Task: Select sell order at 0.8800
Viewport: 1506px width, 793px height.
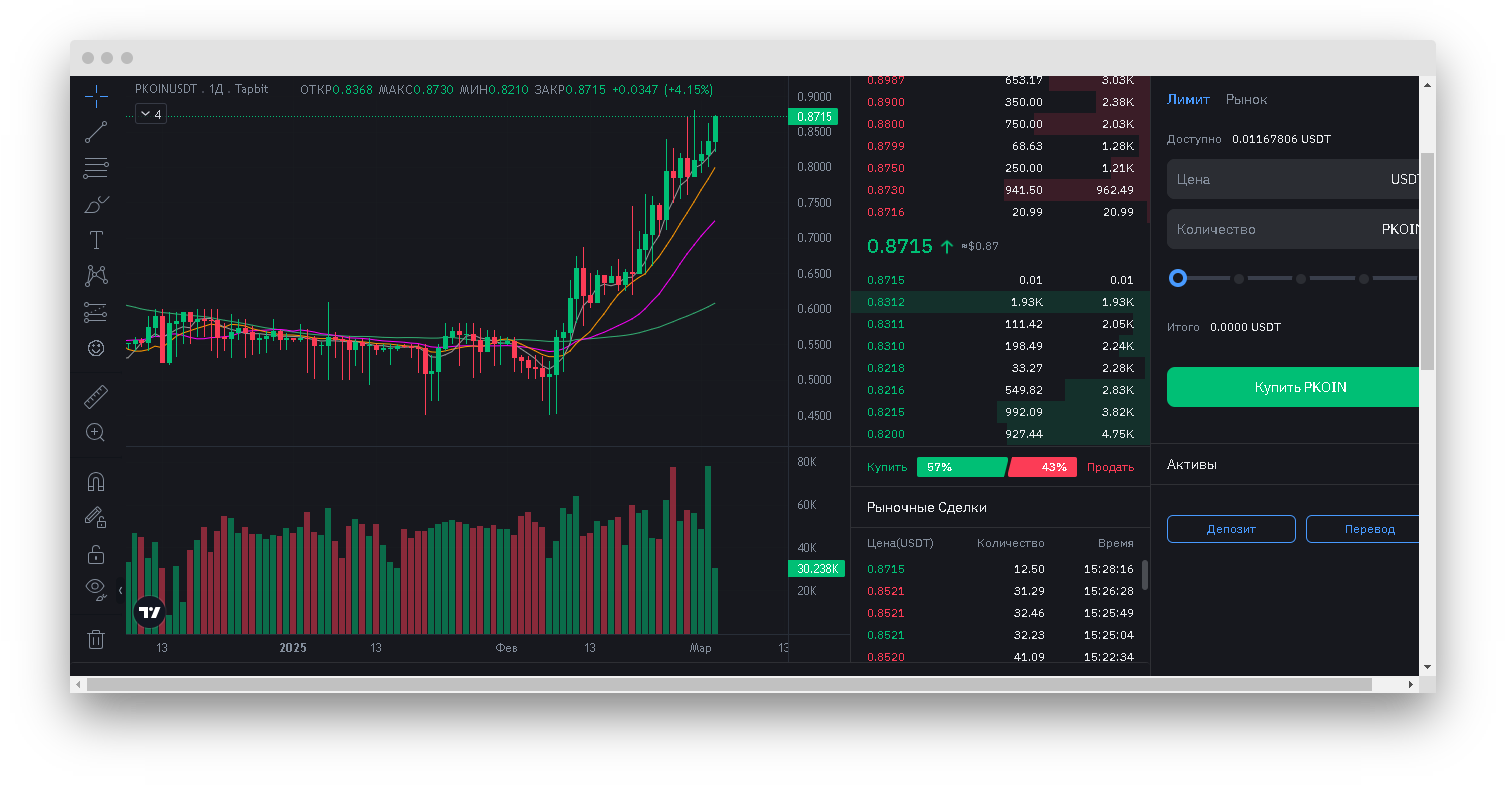Action: coord(1000,124)
